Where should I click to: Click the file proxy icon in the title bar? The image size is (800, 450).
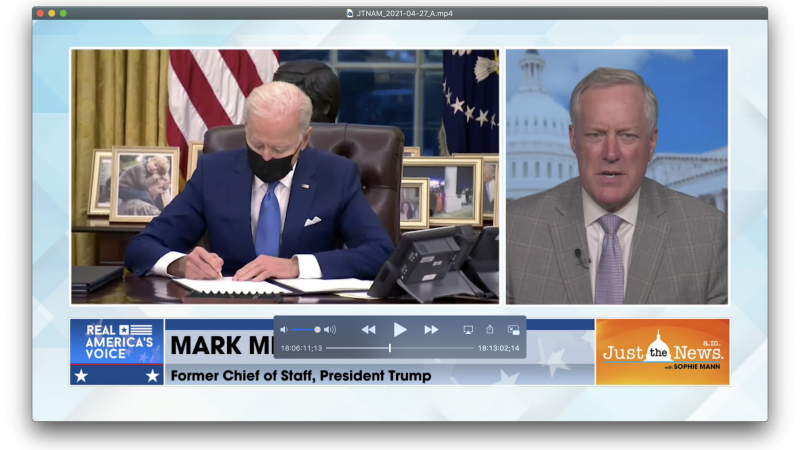pos(349,13)
